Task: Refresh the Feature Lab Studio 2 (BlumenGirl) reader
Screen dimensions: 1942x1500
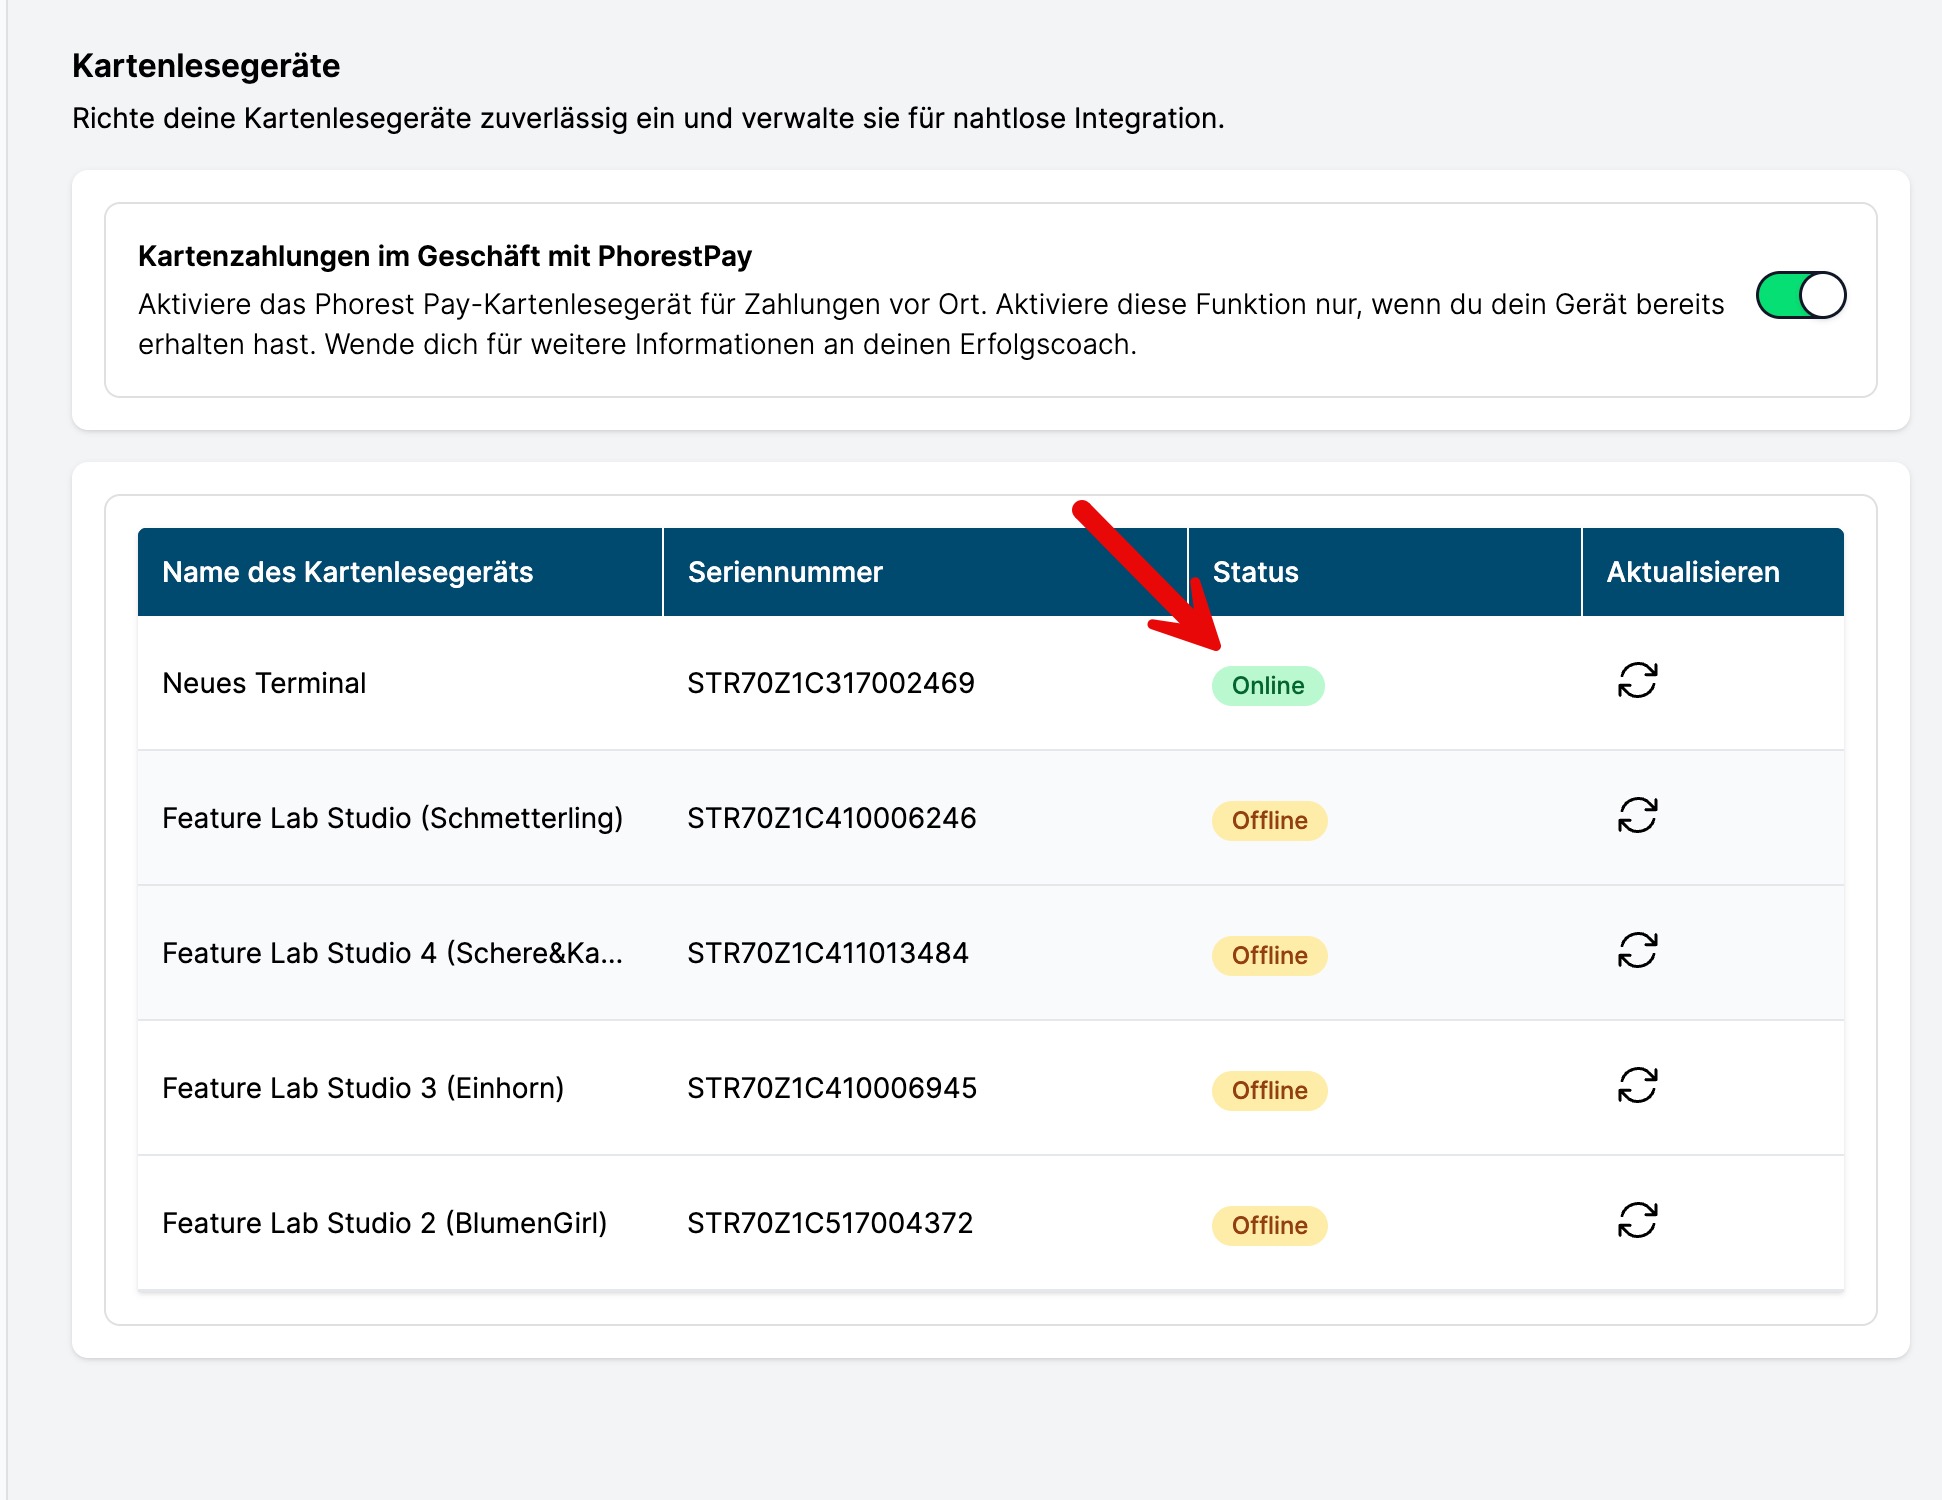Action: click(x=1637, y=1221)
